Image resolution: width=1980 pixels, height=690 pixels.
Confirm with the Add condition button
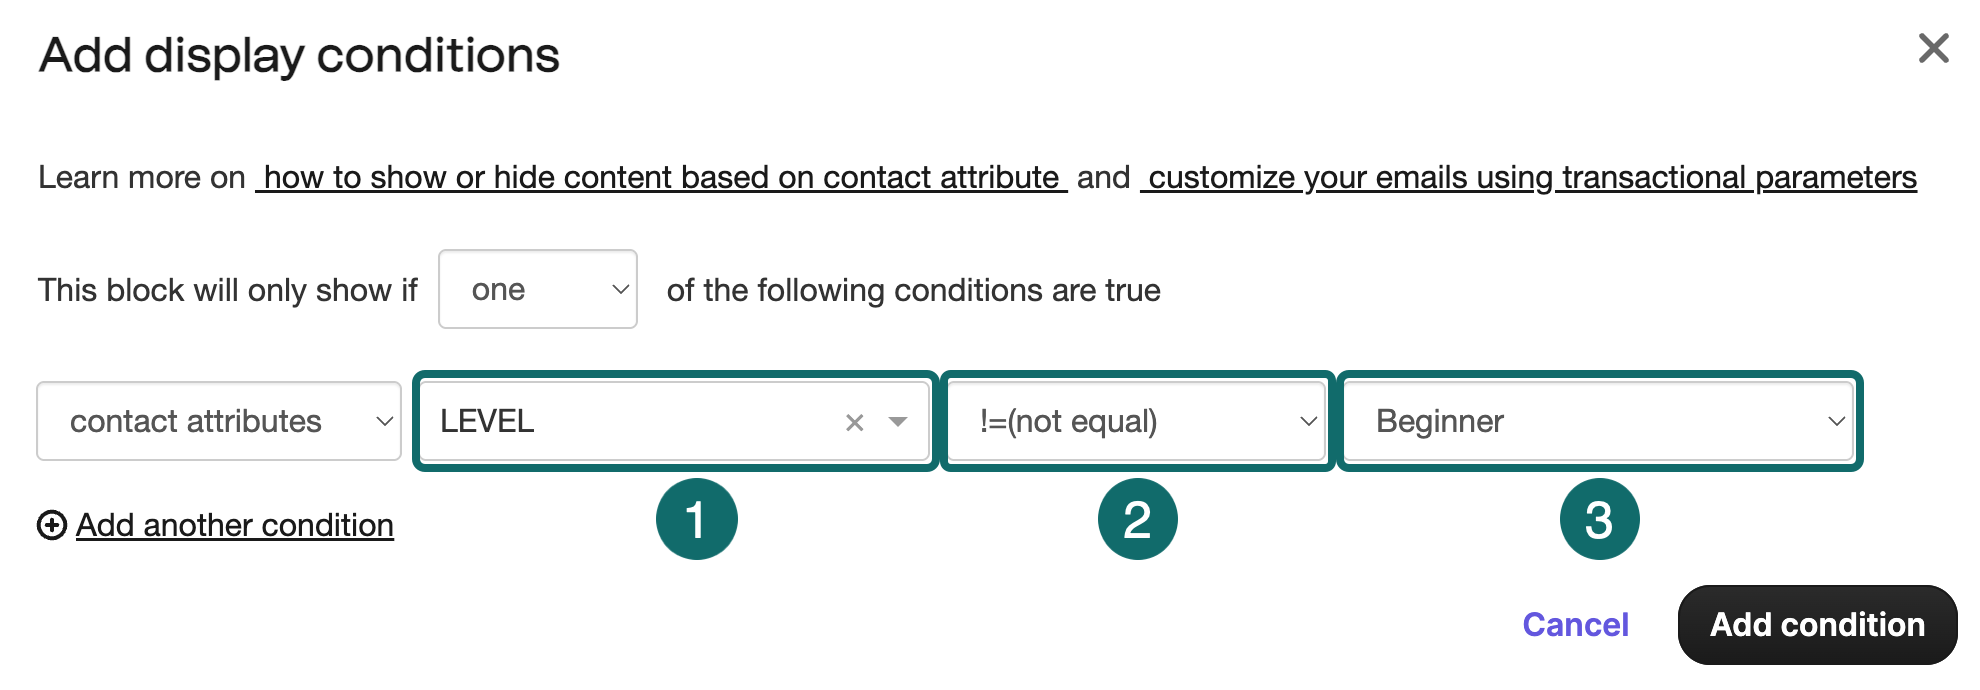1817,624
